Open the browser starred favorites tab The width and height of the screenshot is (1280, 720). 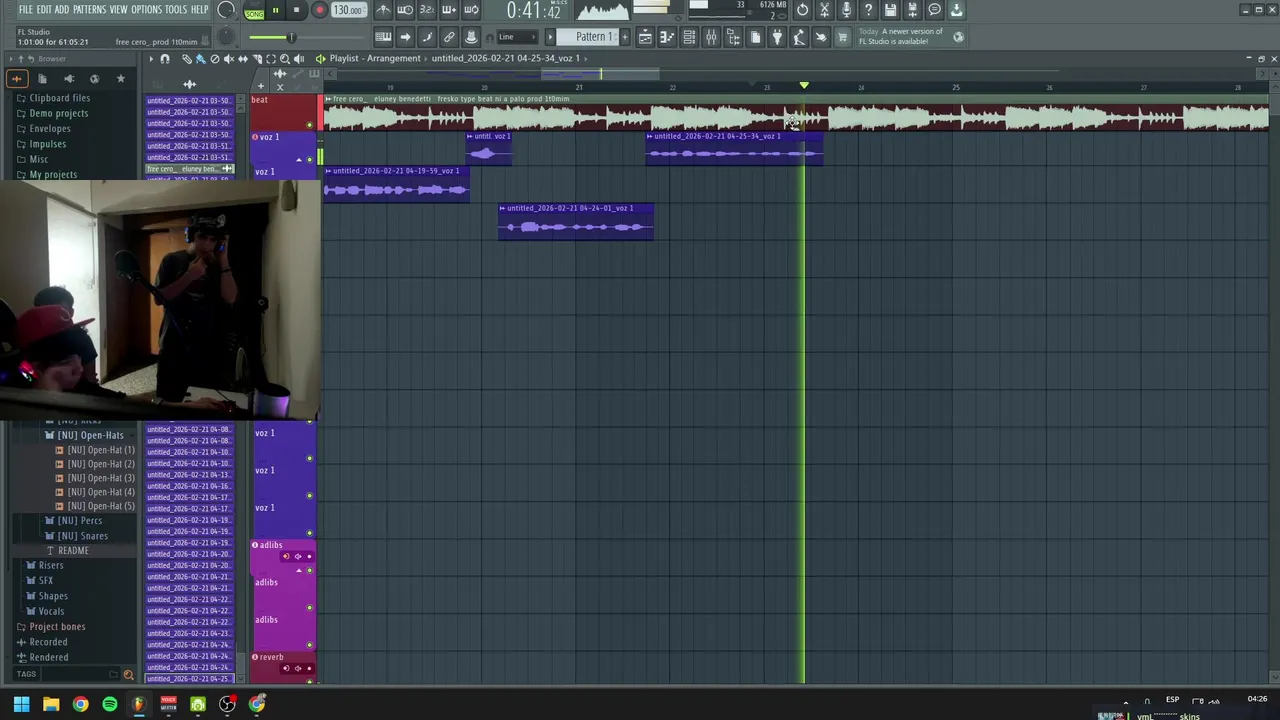(120, 79)
